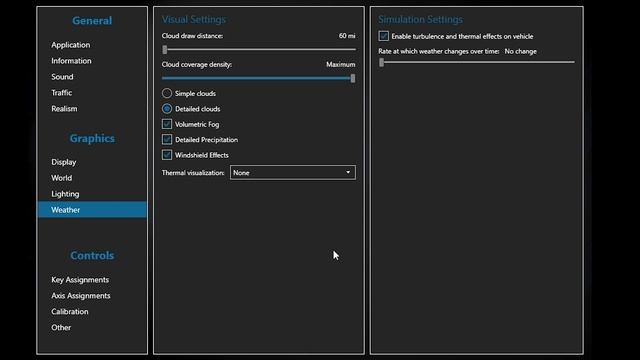The image size is (640, 360).
Task: Open the Realism settings section
Action: [64, 109]
